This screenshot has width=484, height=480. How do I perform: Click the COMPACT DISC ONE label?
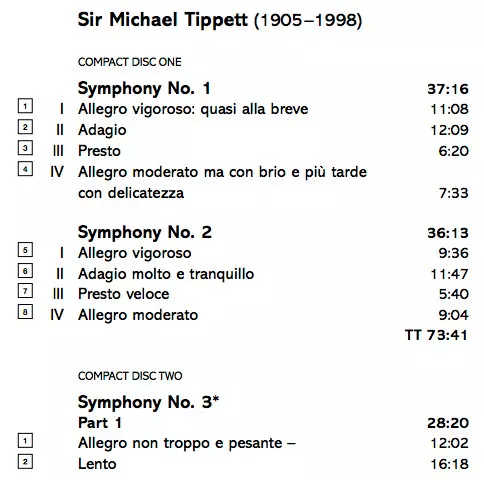point(130,62)
